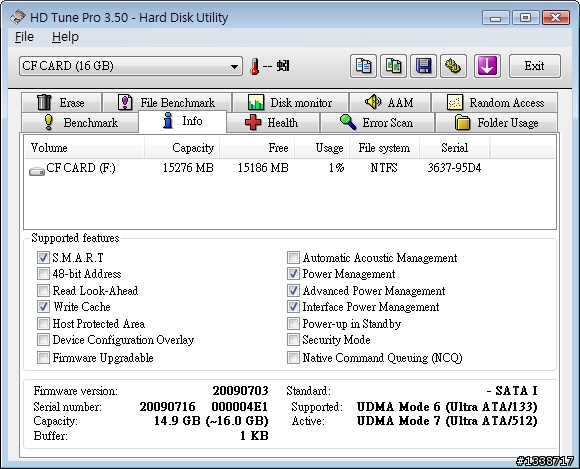The width and height of the screenshot is (580, 469).
Task: Click the floppy disk save icon
Action: pos(423,66)
